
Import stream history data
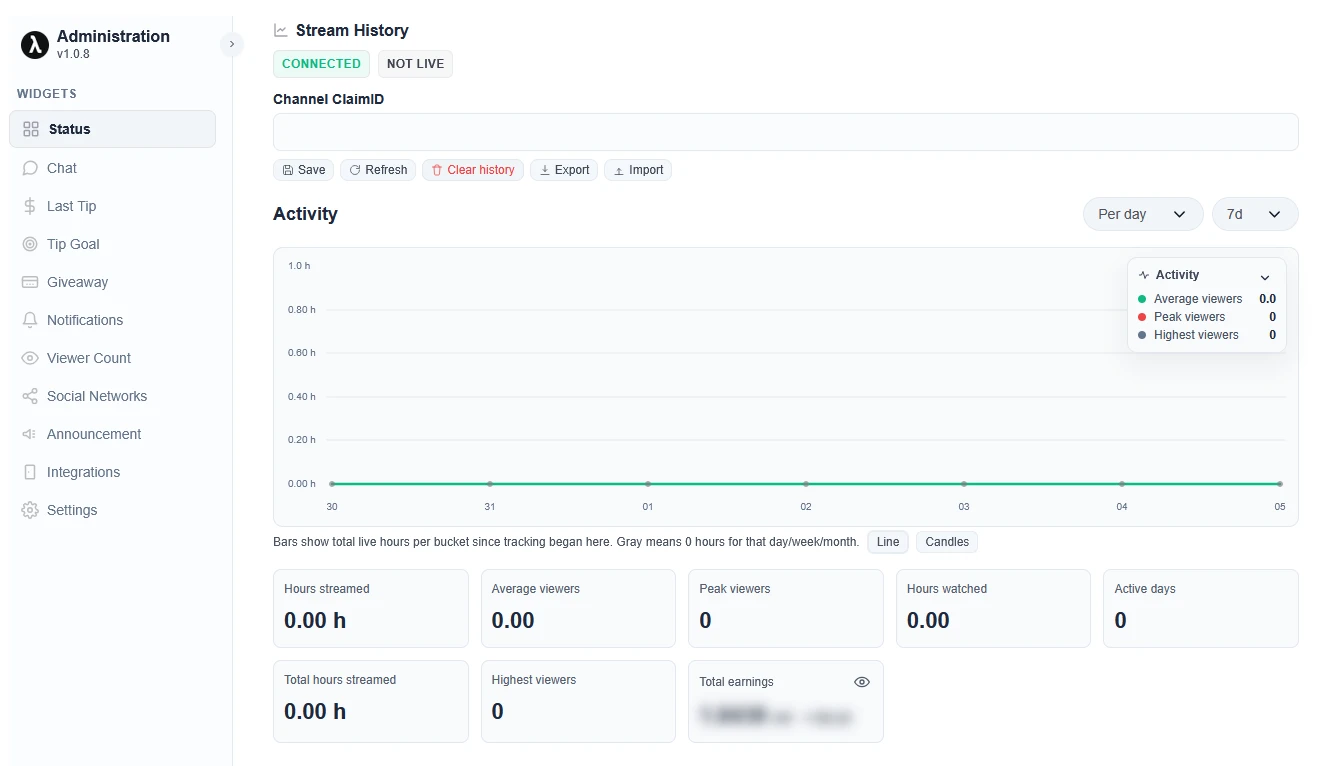click(x=638, y=170)
